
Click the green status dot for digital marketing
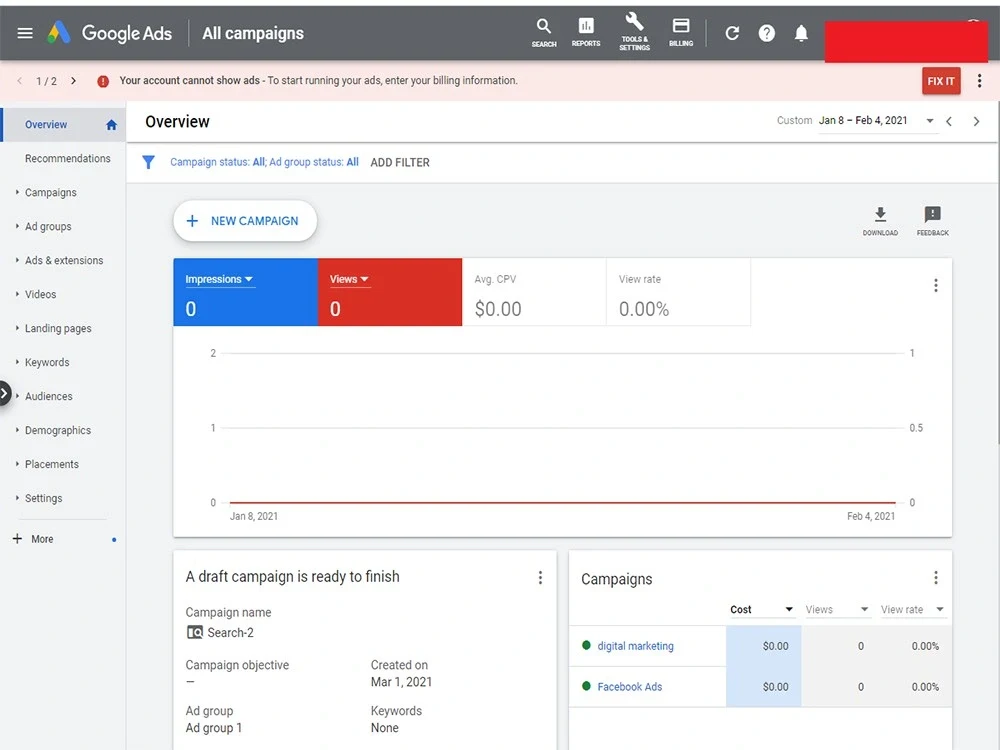pos(586,645)
